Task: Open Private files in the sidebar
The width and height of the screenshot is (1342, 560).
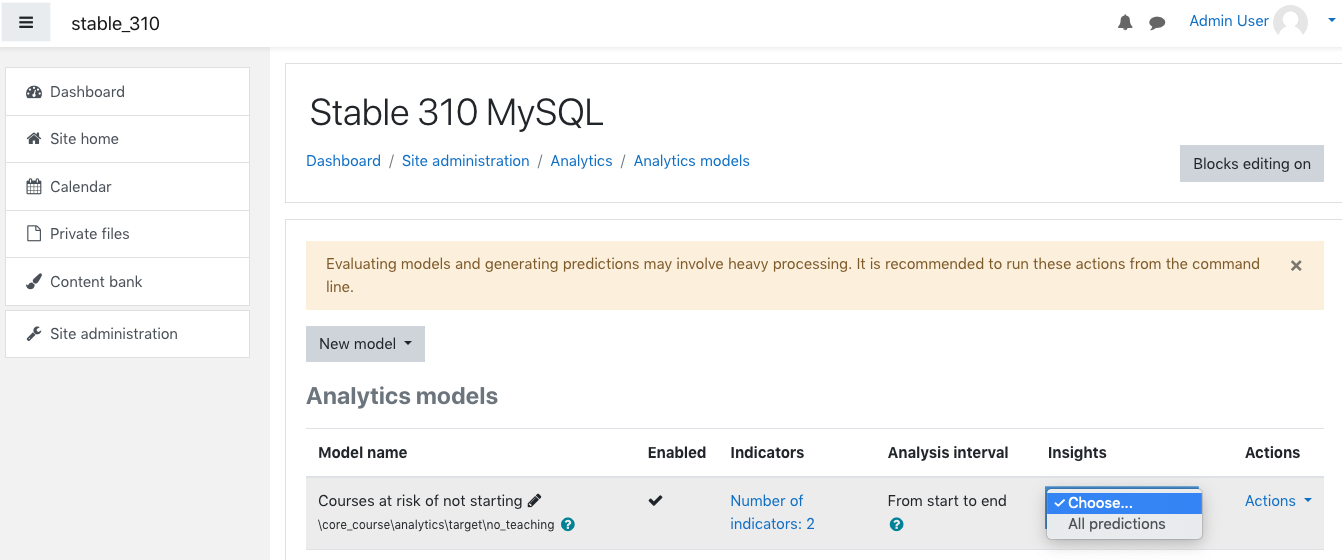Action: click(x=127, y=234)
